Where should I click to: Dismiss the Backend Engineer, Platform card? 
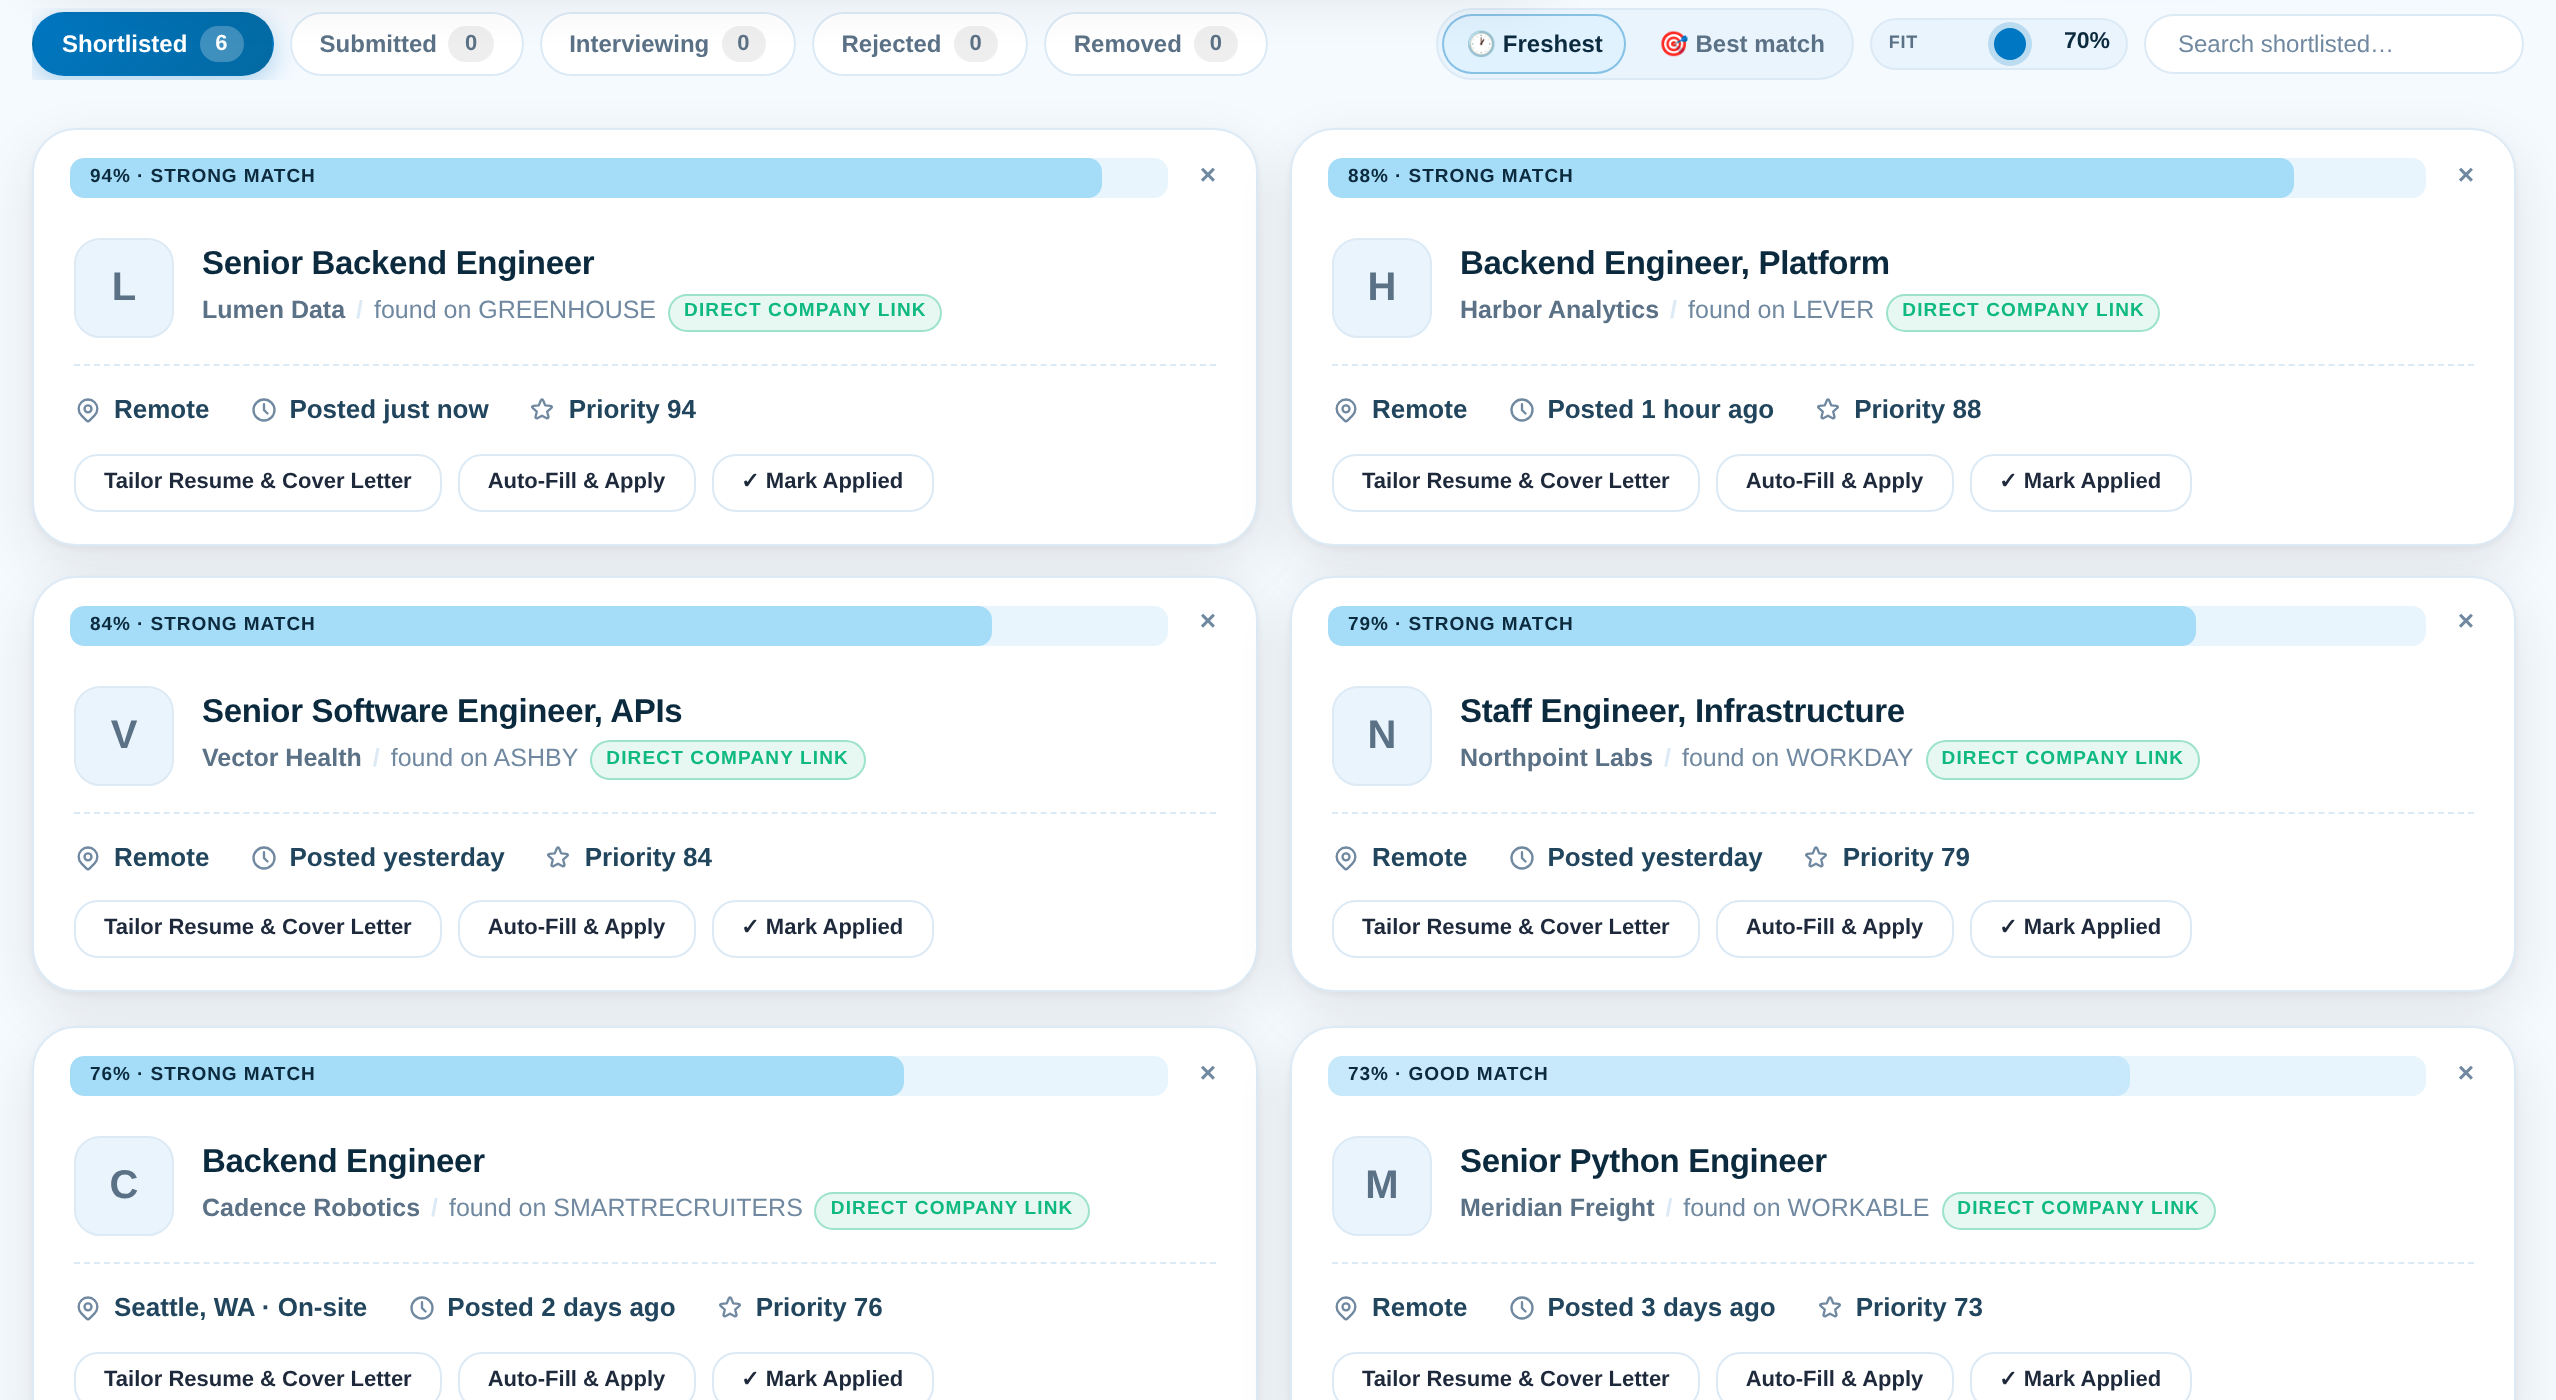2466,175
